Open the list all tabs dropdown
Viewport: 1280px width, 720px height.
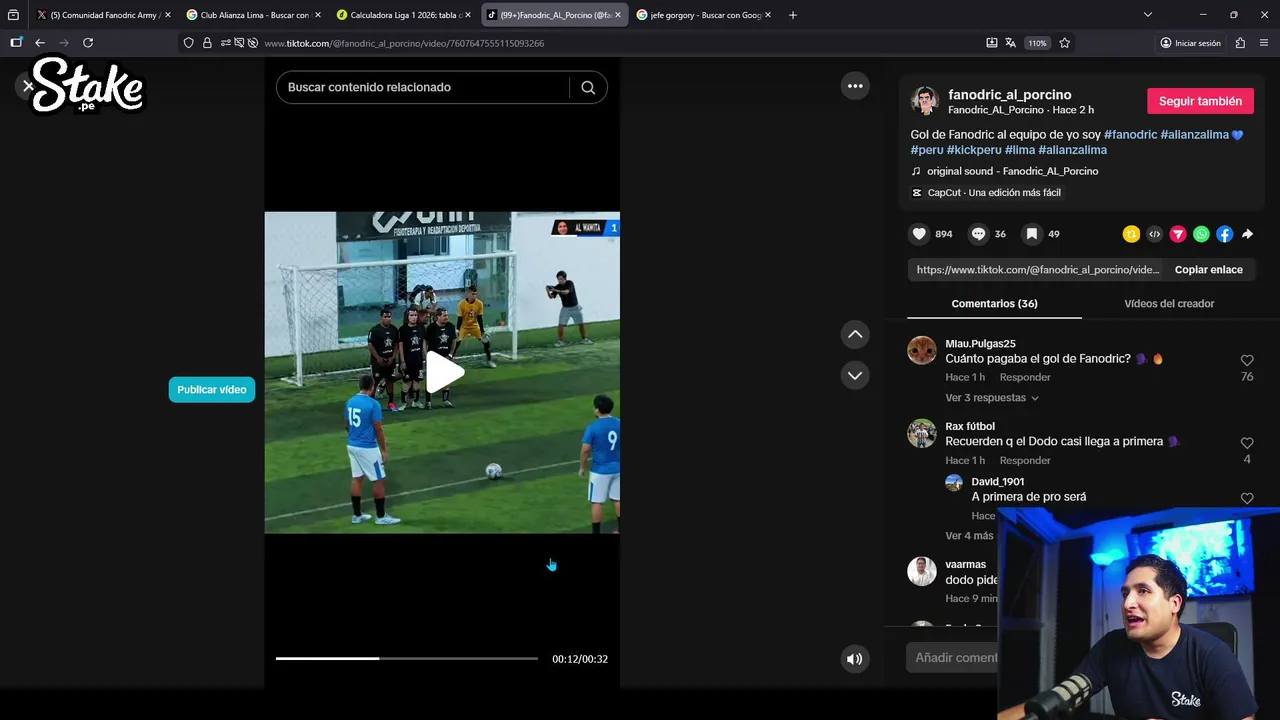tap(1148, 15)
